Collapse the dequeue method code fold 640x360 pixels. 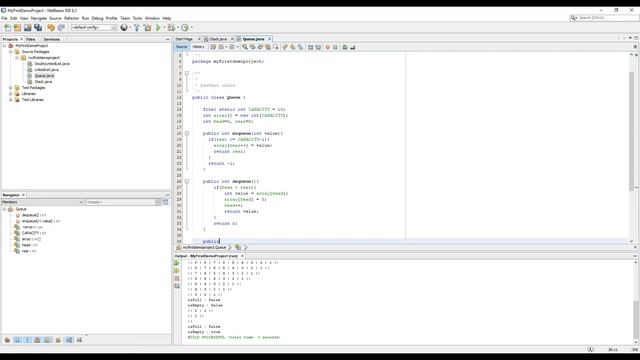[x=187, y=181]
